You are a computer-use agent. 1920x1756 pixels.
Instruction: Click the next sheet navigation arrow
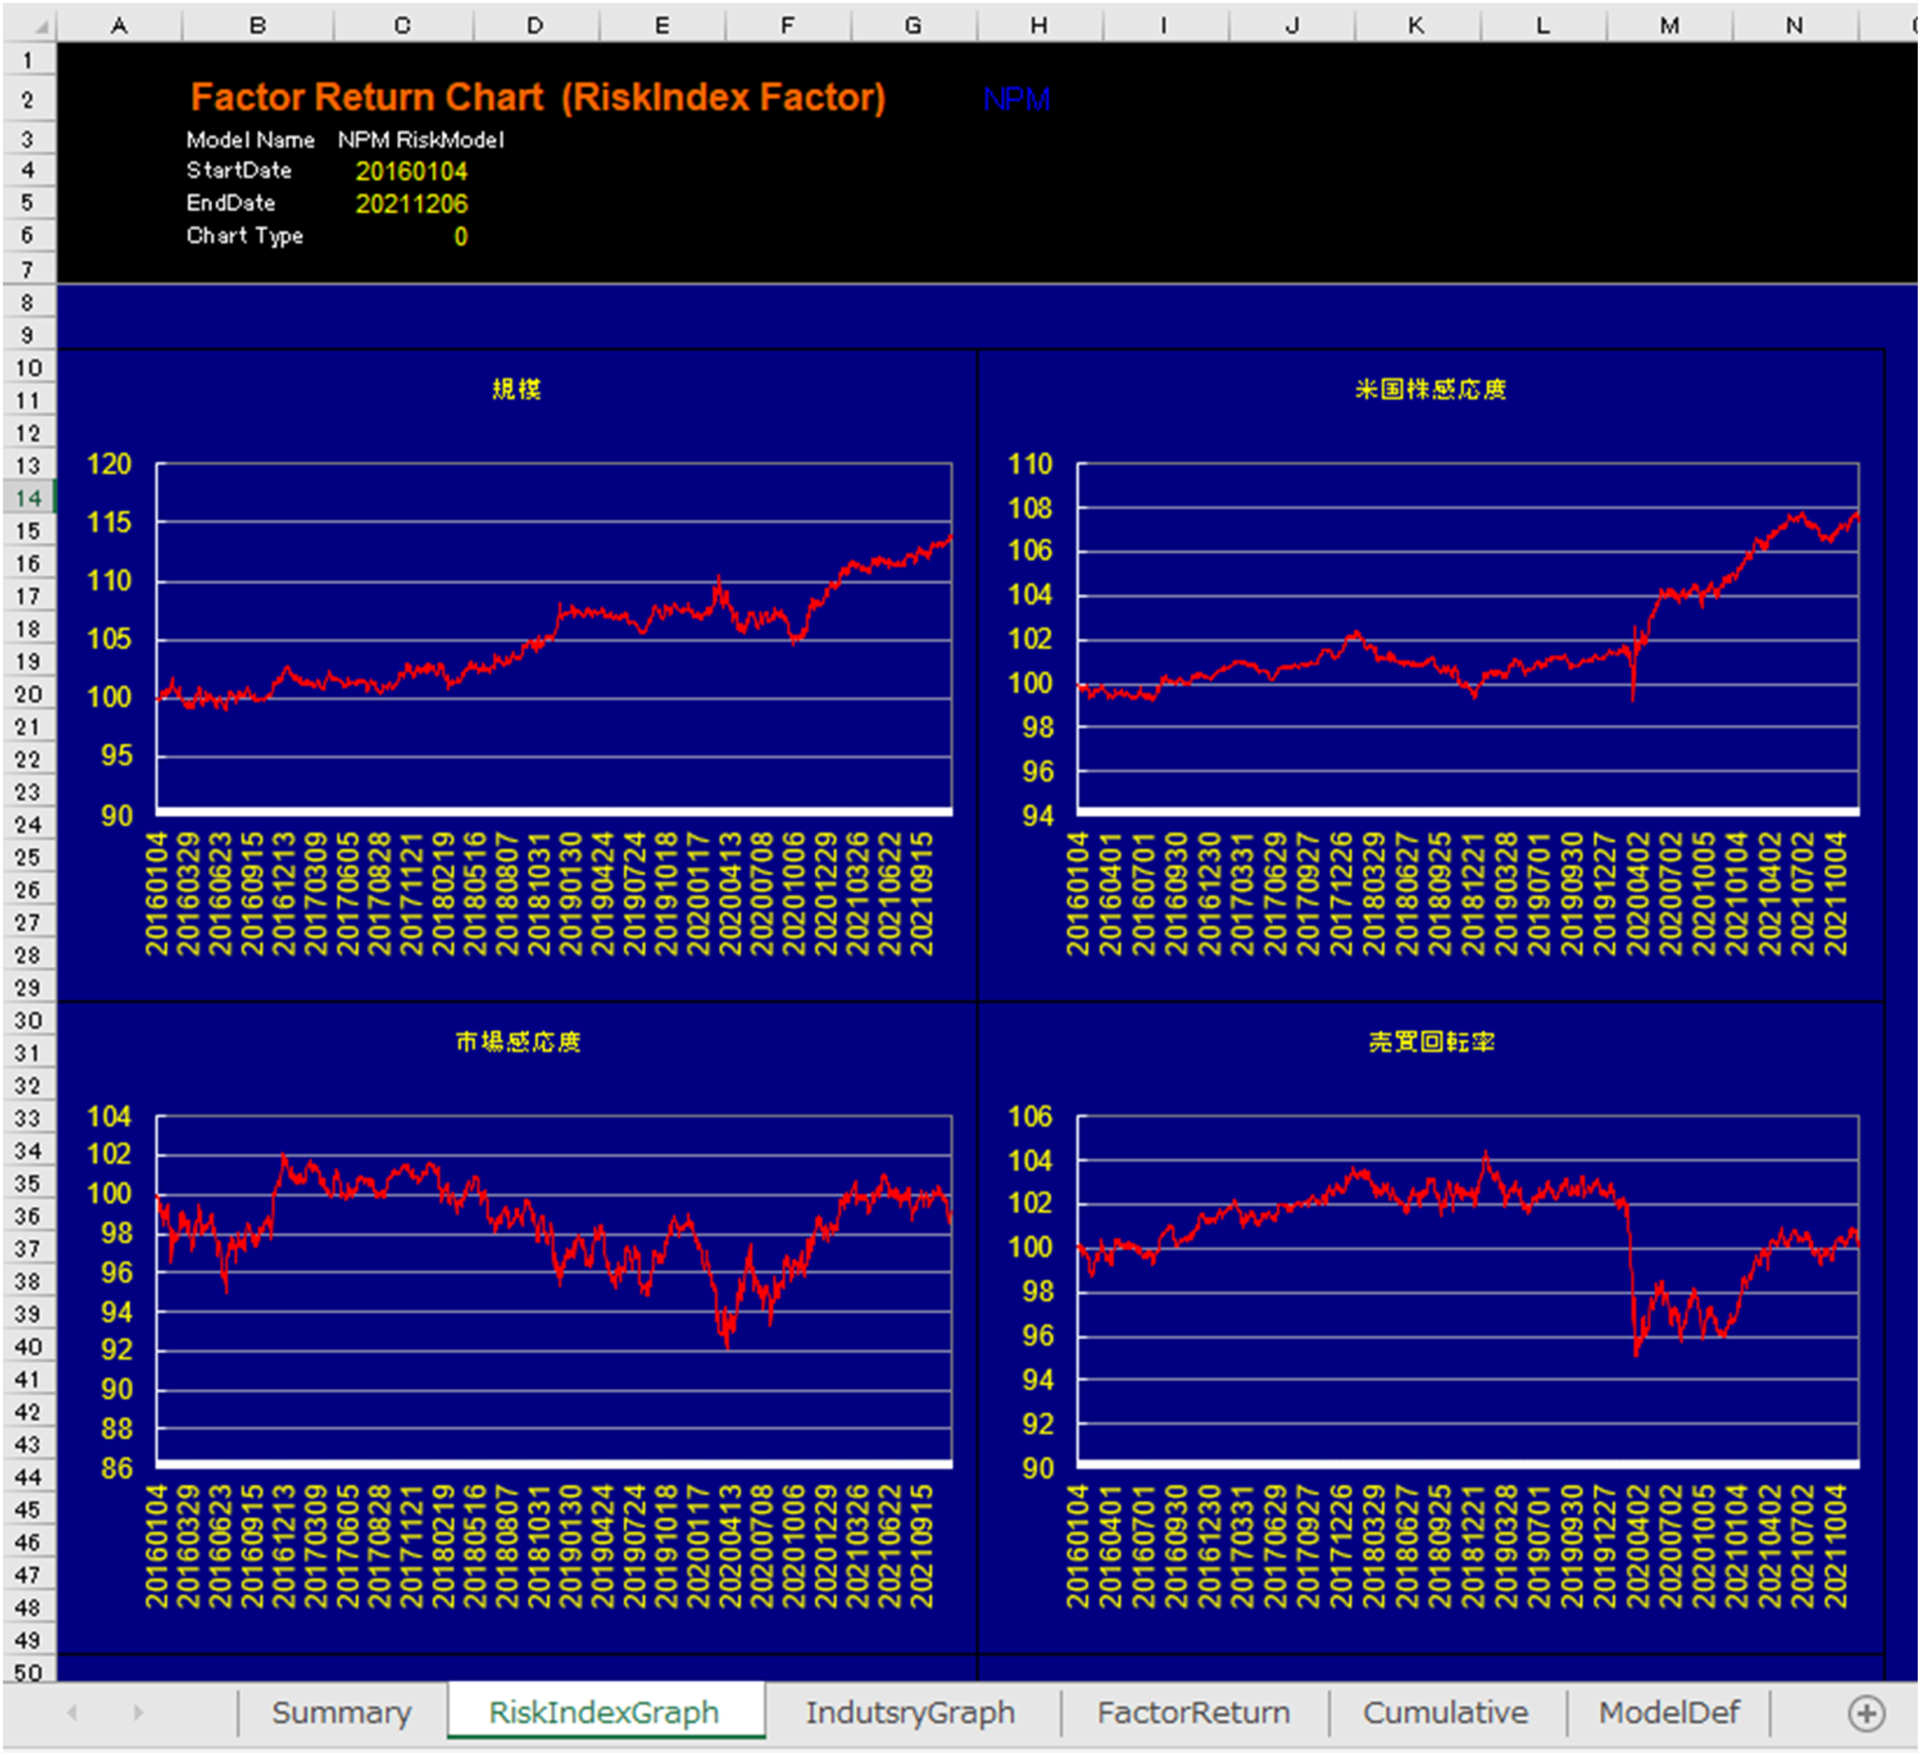[x=138, y=1713]
